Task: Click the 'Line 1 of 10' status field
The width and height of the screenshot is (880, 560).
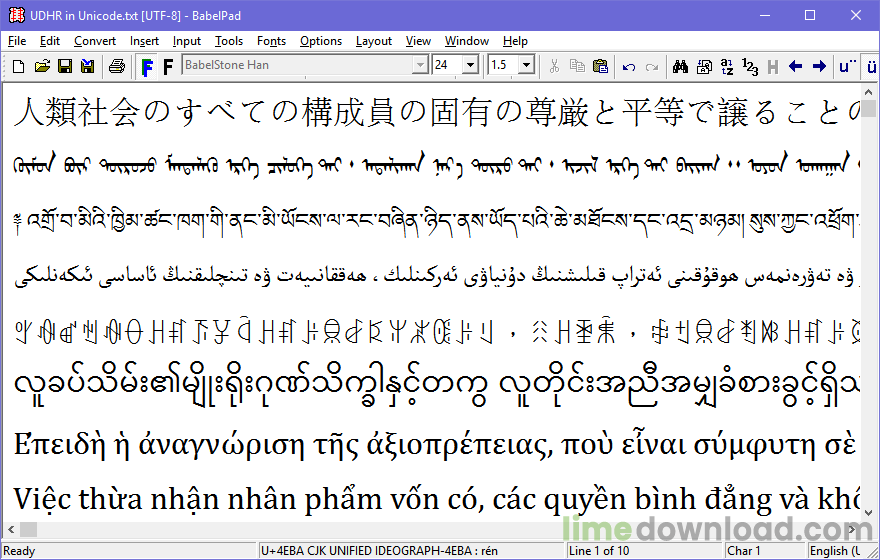Action: coord(600,551)
